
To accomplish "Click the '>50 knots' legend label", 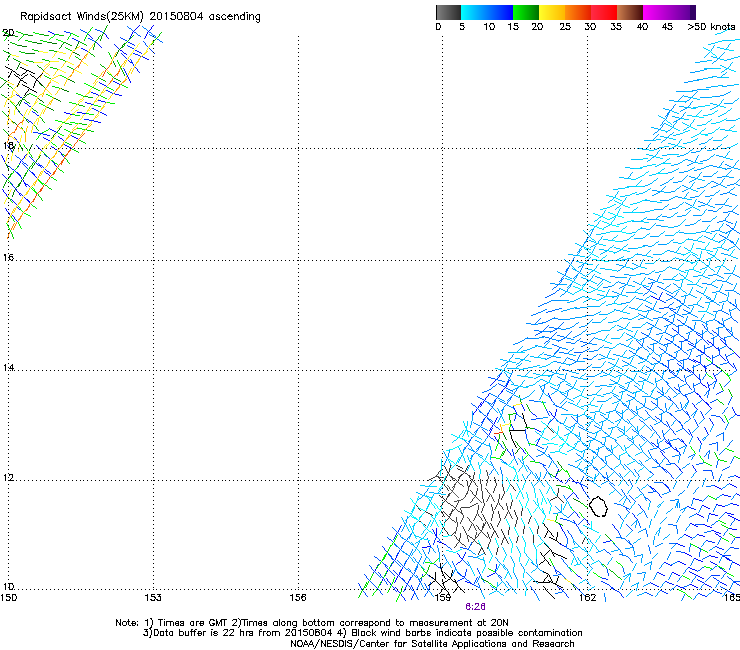I will pos(711,27).
